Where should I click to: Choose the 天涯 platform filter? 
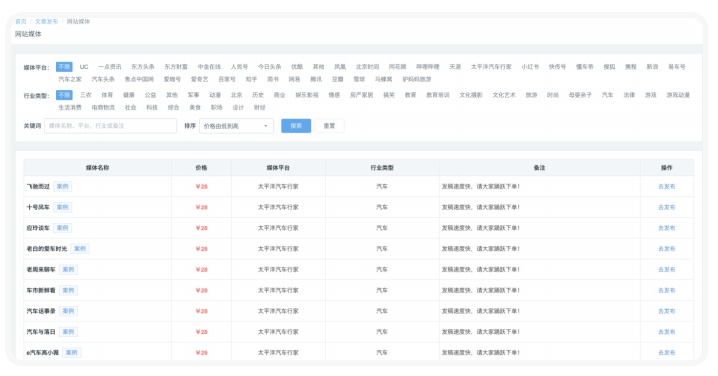[x=455, y=67]
